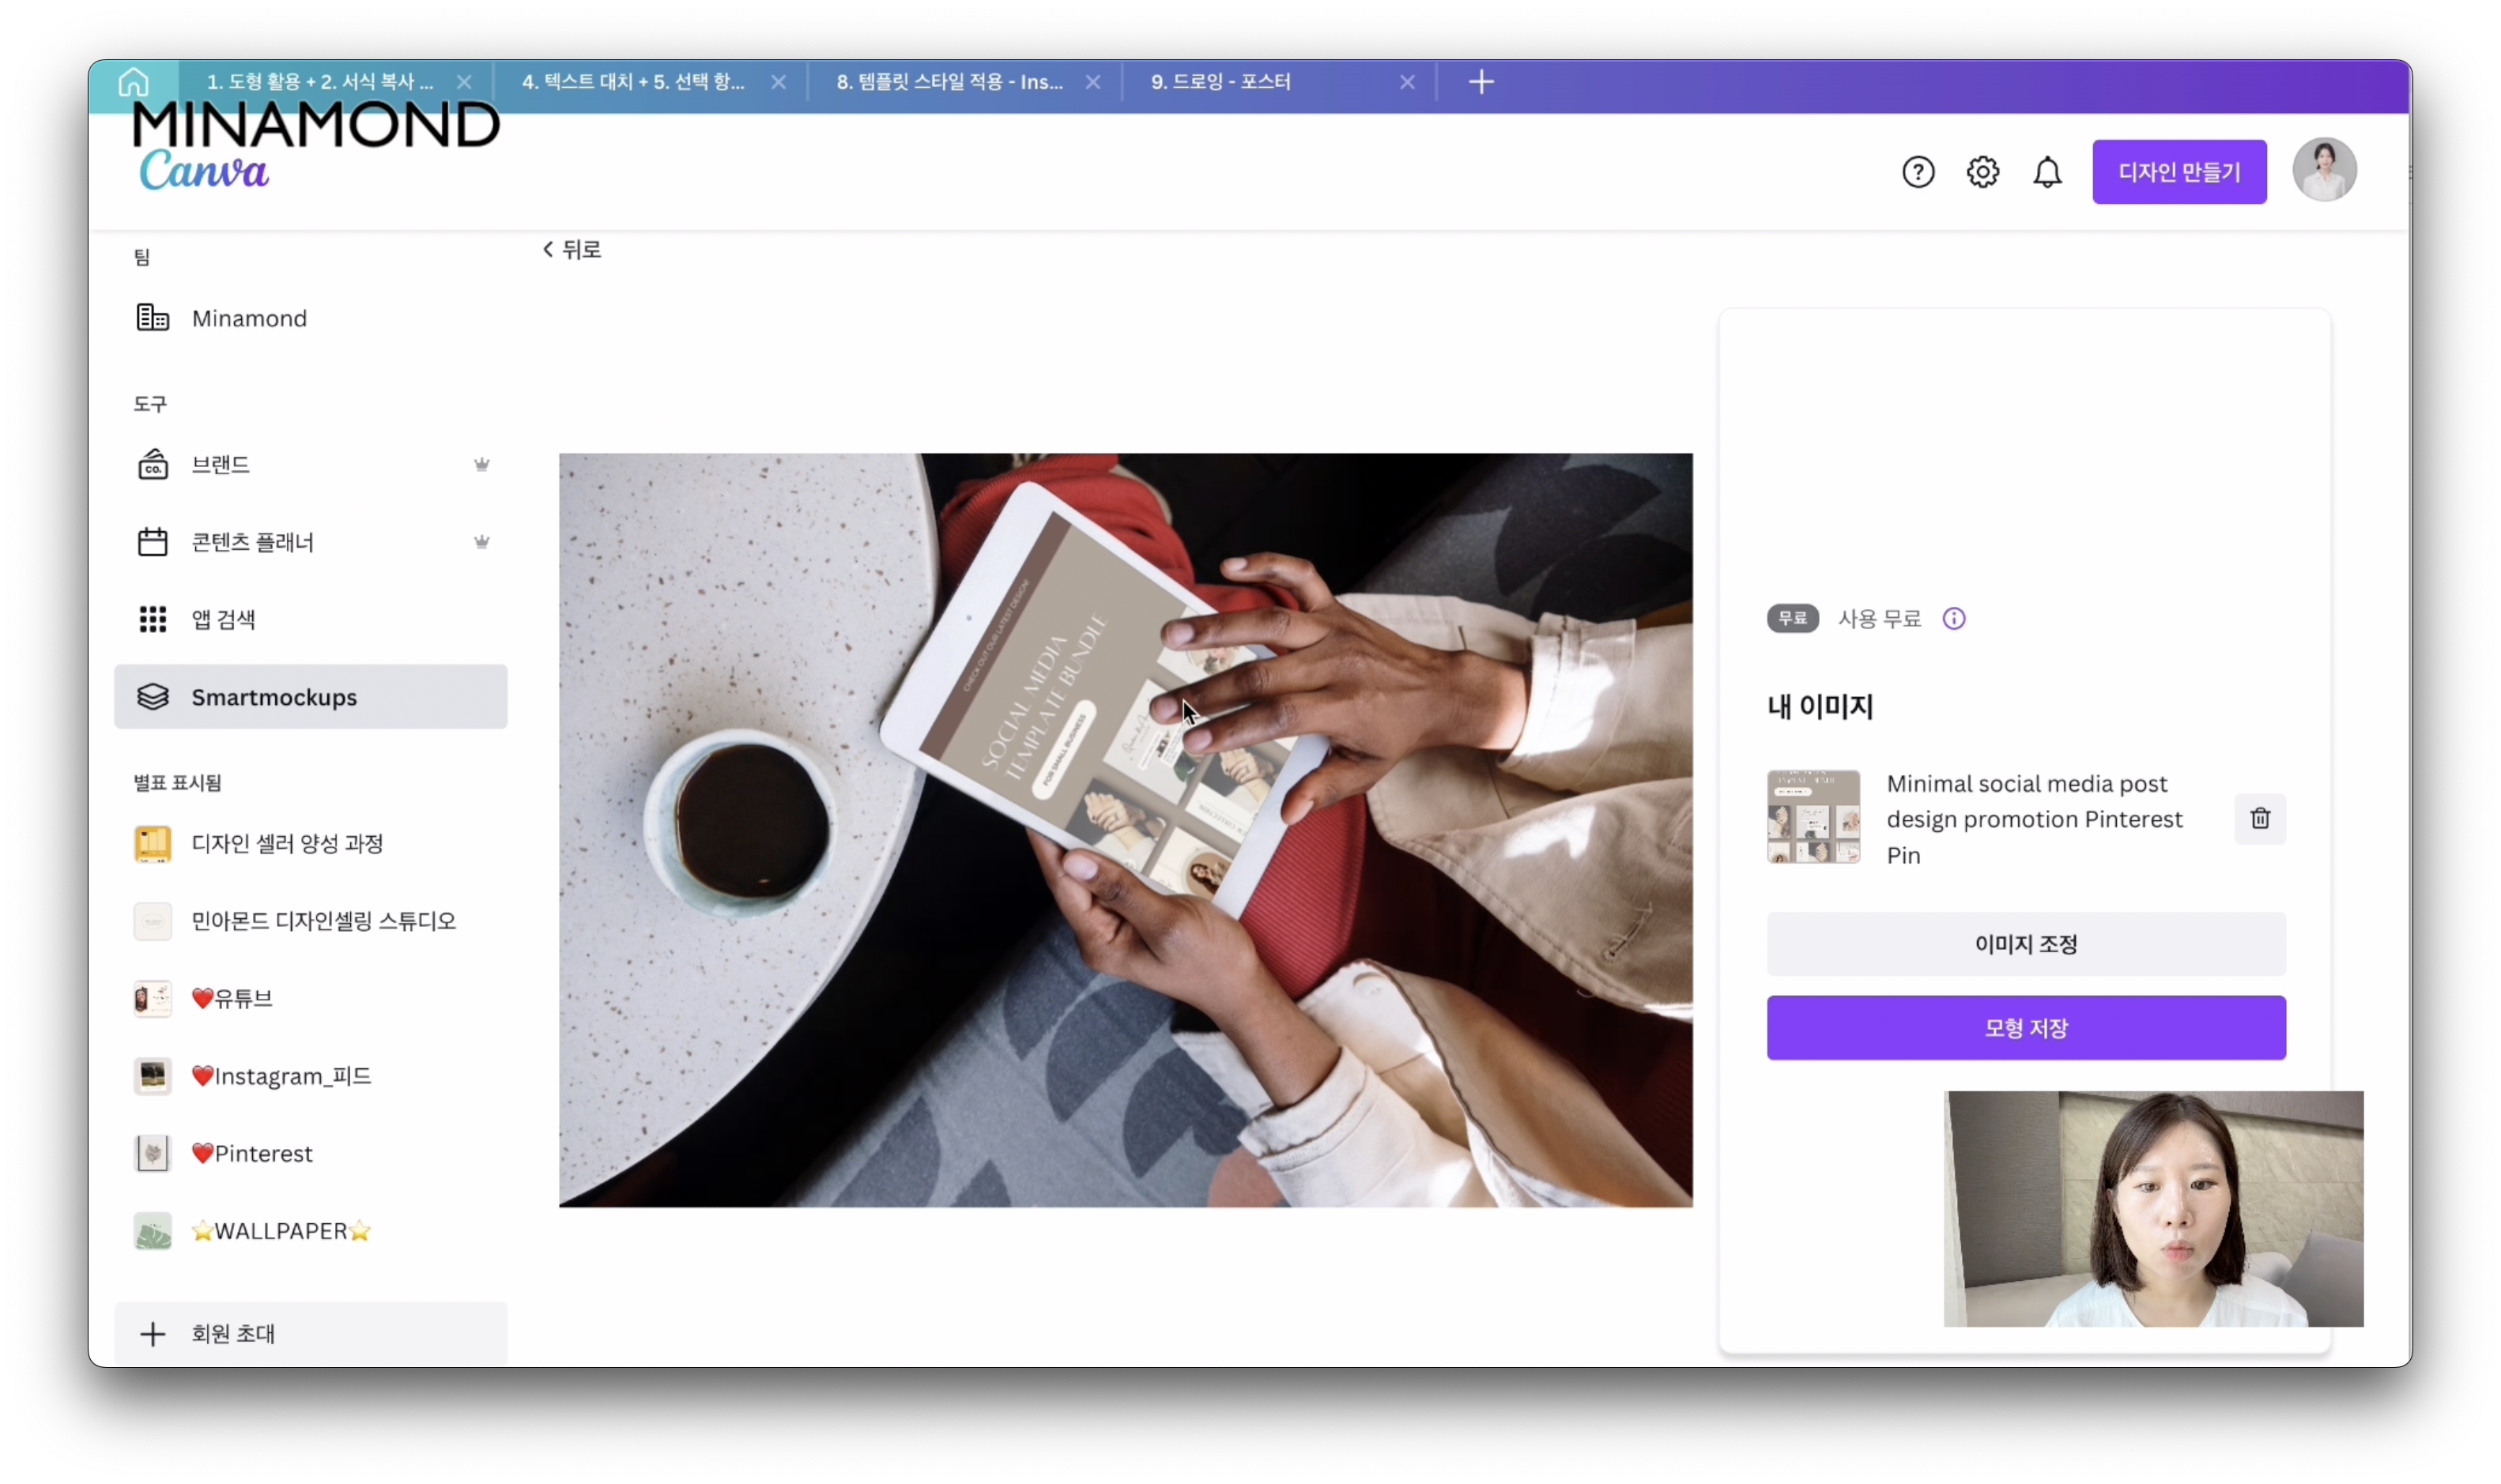Click the home icon in tab bar
This screenshot has width=2501, height=1484.
click(133, 82)
